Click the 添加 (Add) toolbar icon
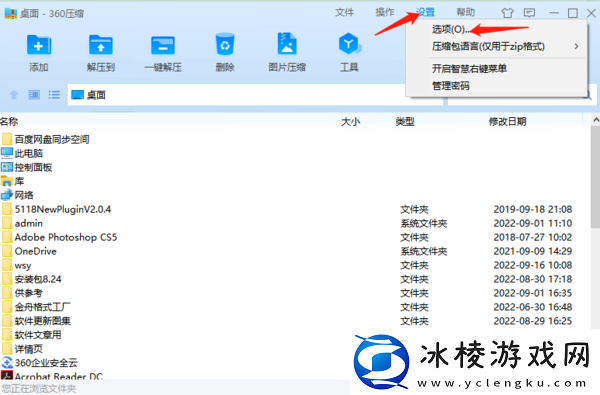Viewport: 600px width, 395px height. (39, 45)
